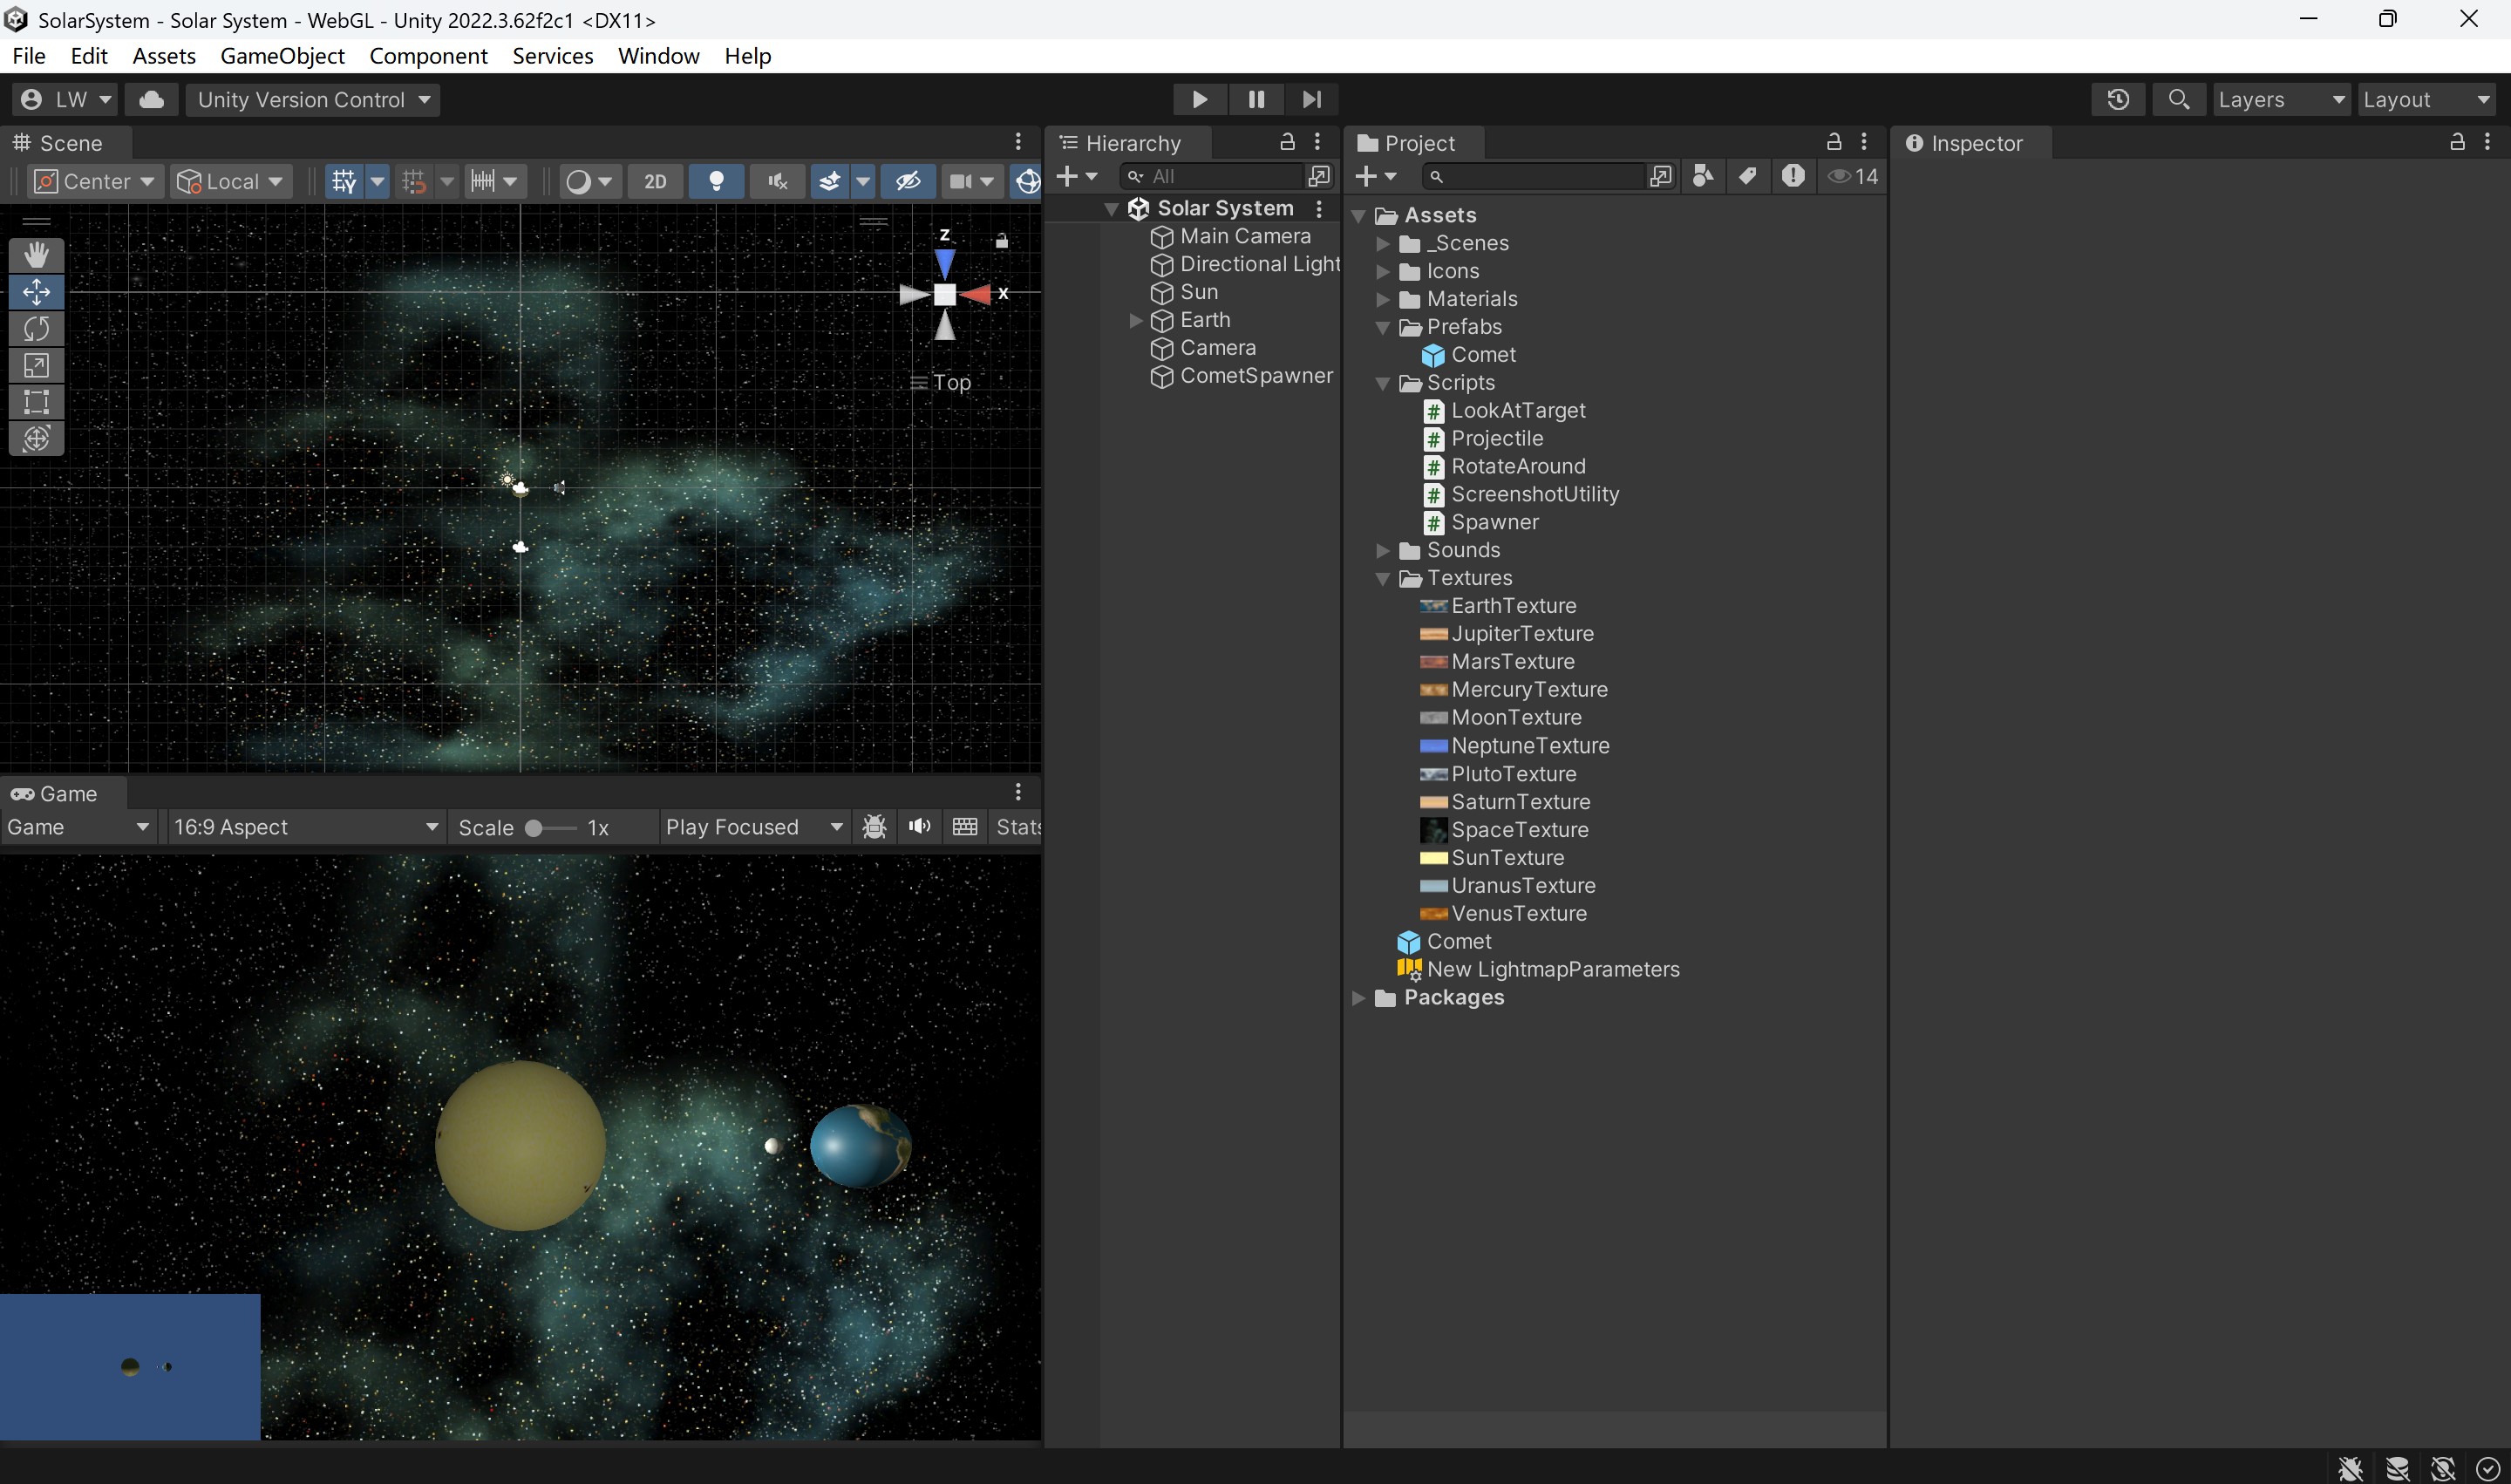The image size is (2511, 1484).
Task: Select the Rotate tool in Scene
Action: [36, 329]
